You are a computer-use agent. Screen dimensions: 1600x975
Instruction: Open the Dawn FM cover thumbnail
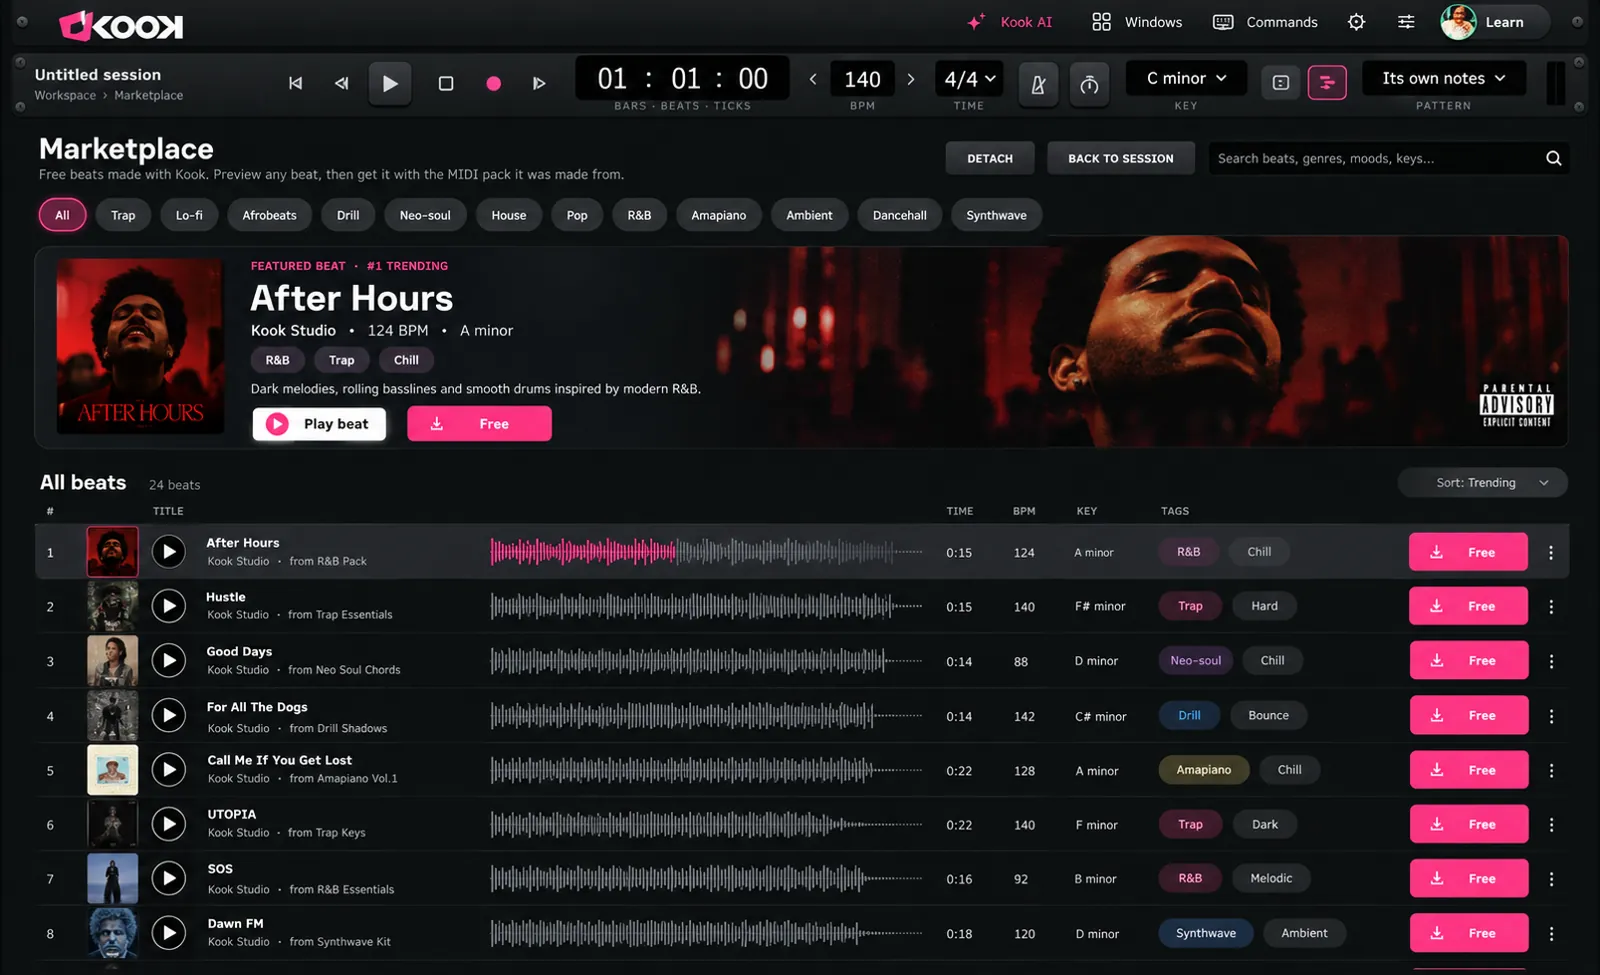click(112, 933)
